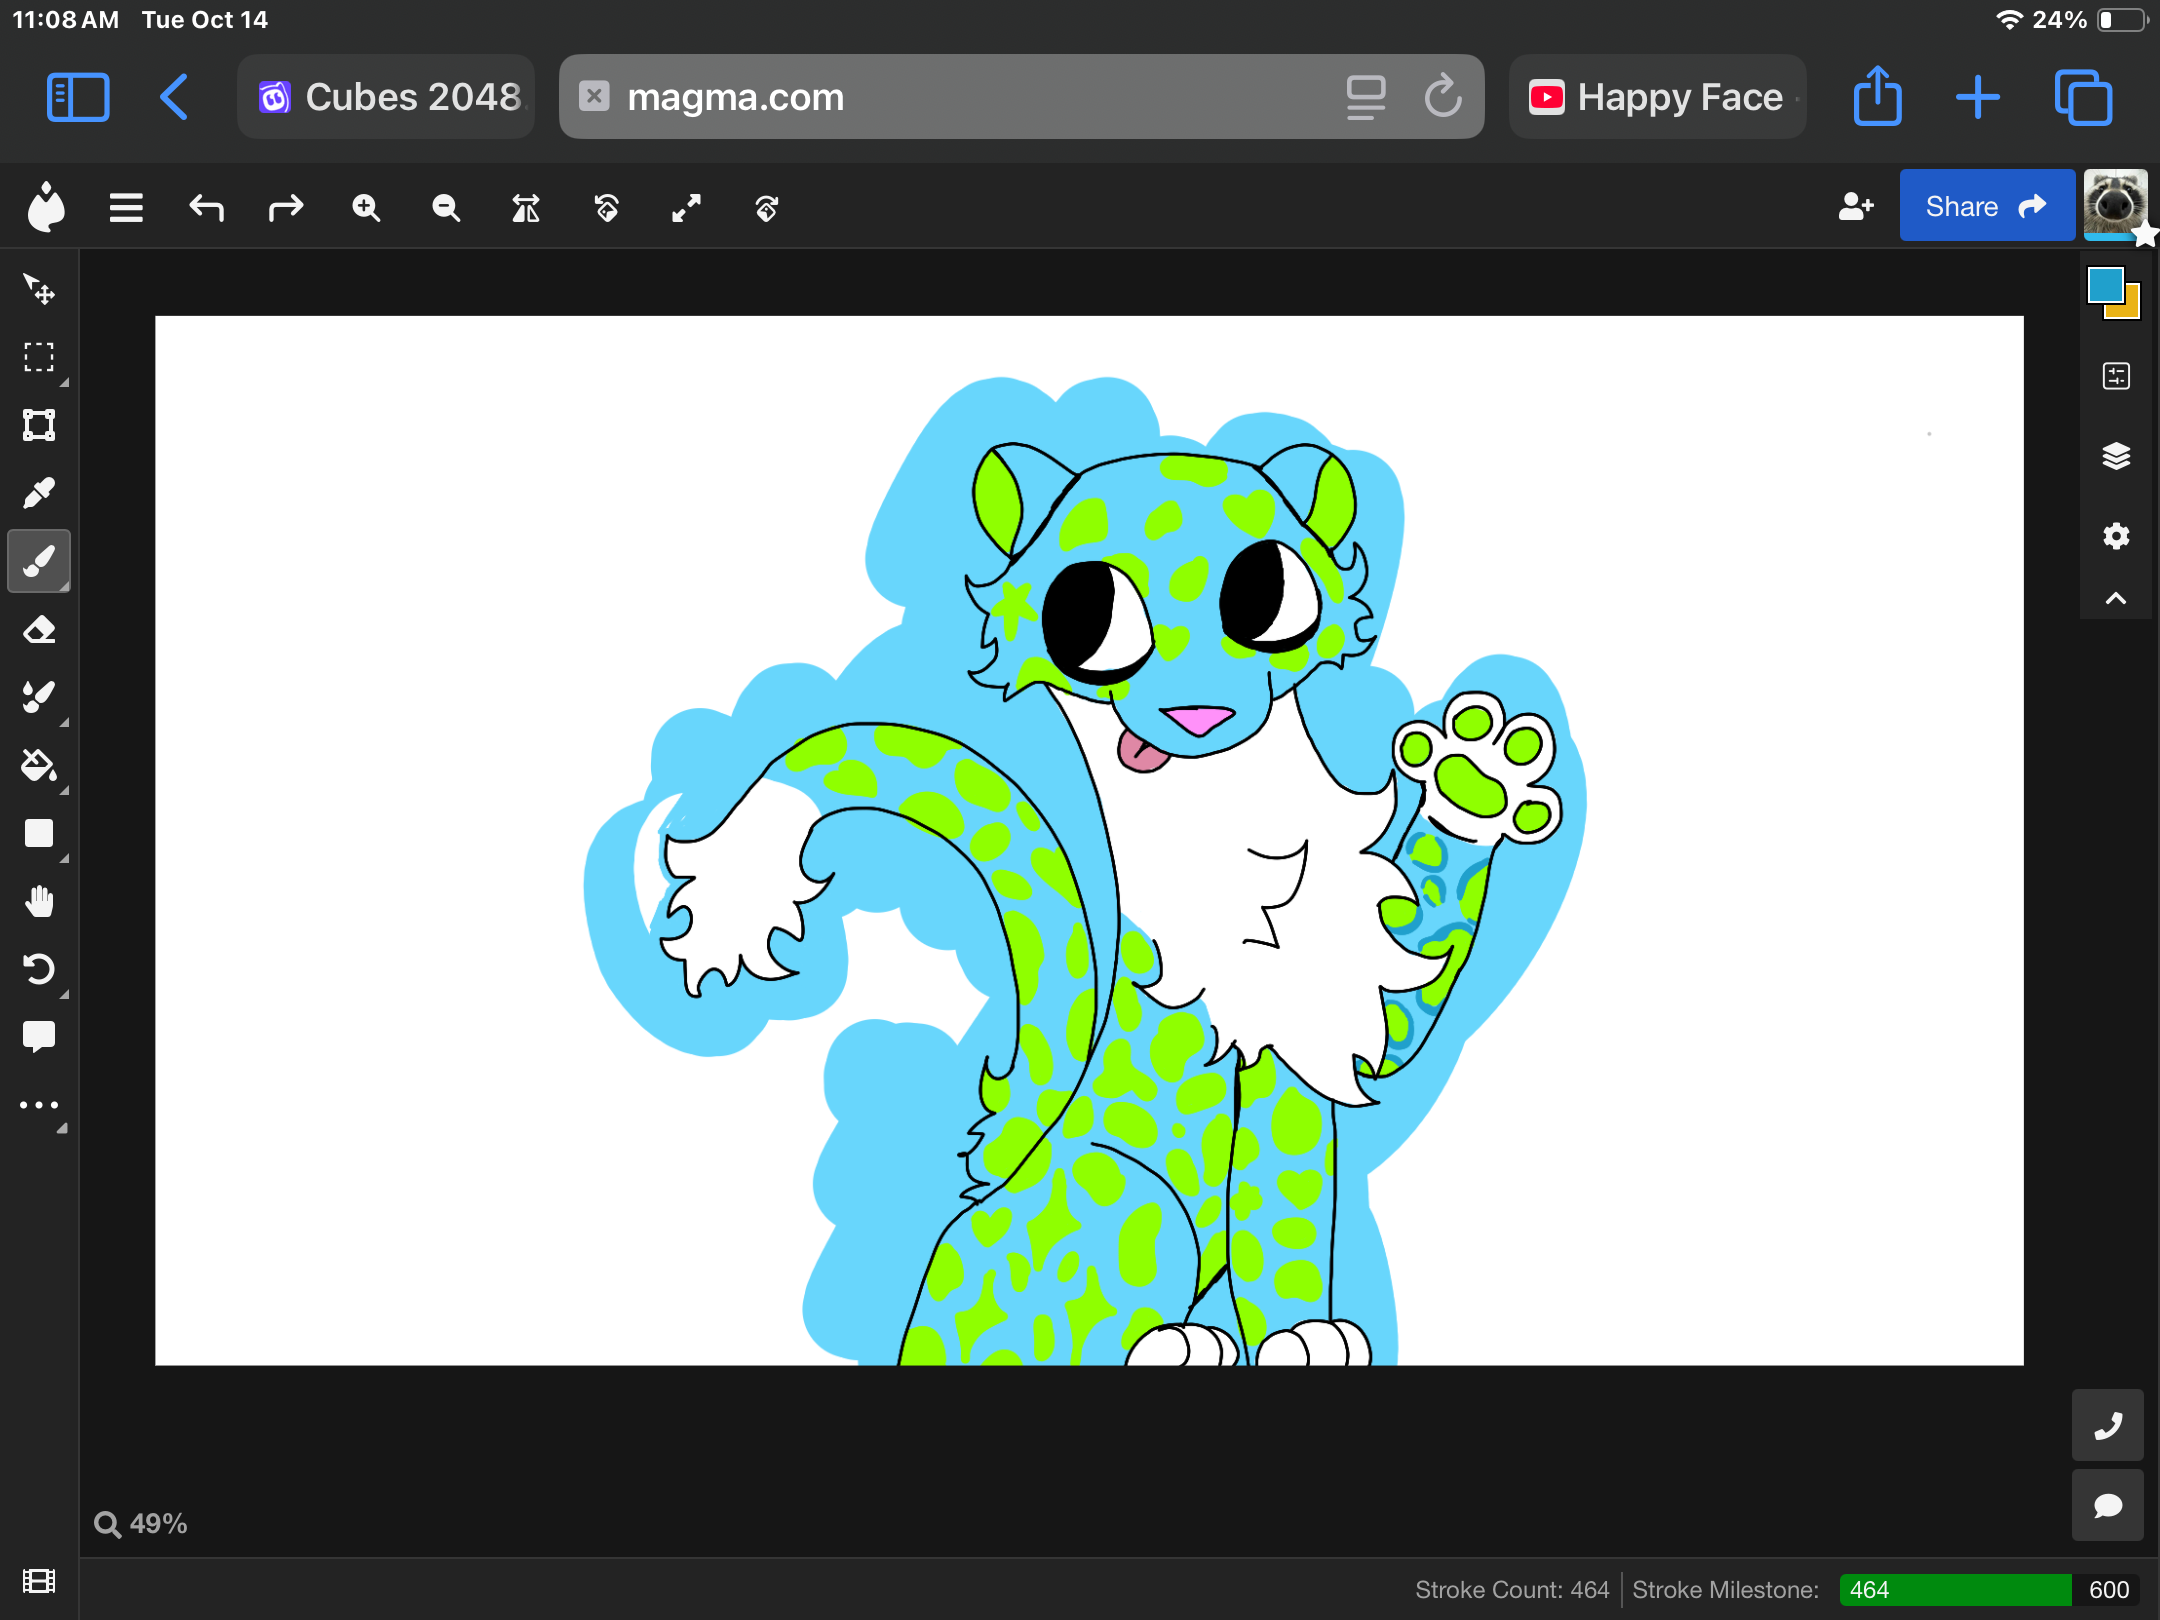
Task: Click the Undo arrow in toolbar
Action: (206, 208)
